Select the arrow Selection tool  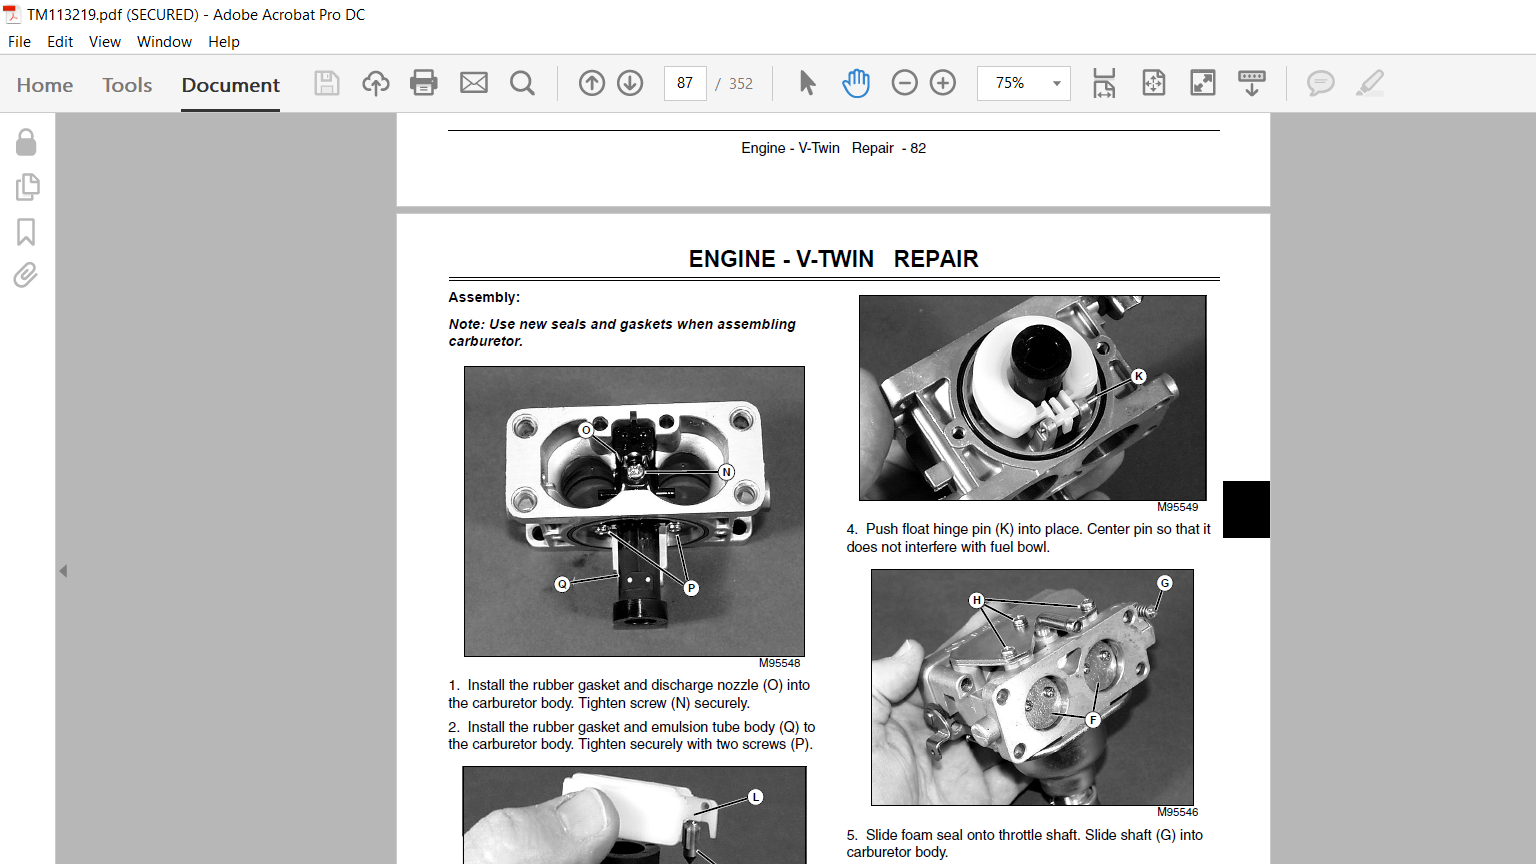[x=808, y=83]
